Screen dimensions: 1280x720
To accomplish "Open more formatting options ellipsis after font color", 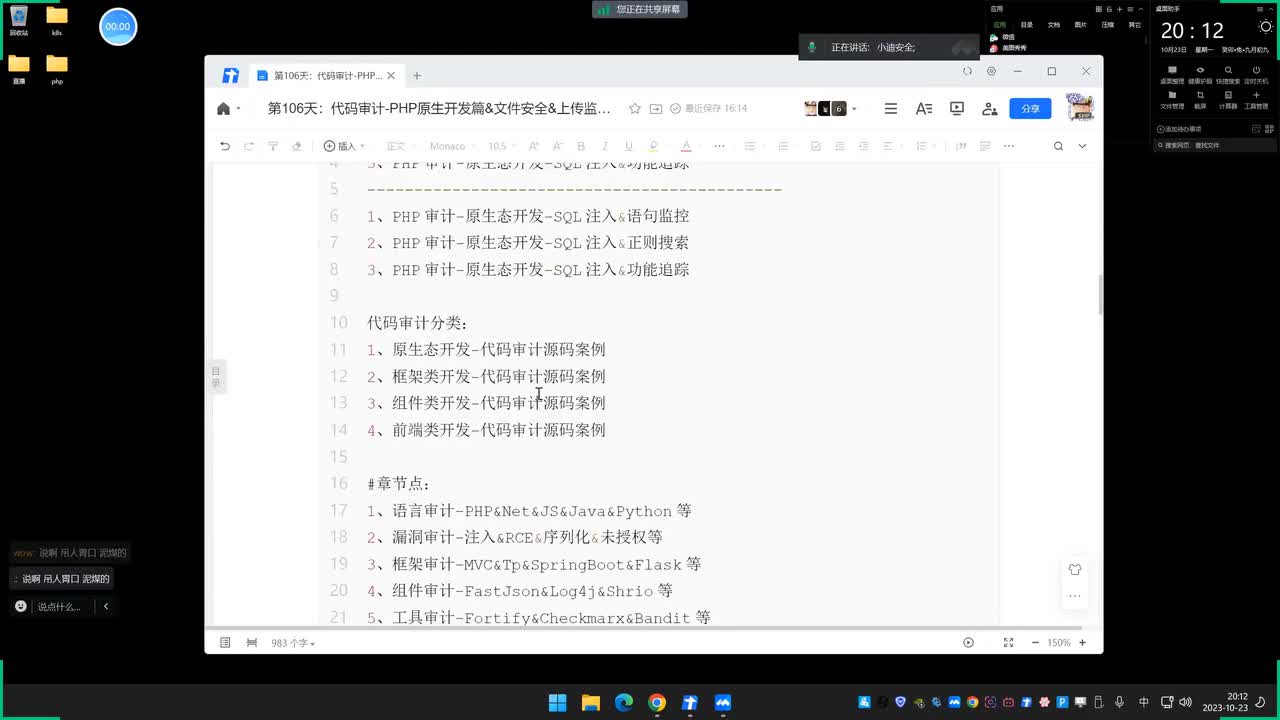I will 719,146.
